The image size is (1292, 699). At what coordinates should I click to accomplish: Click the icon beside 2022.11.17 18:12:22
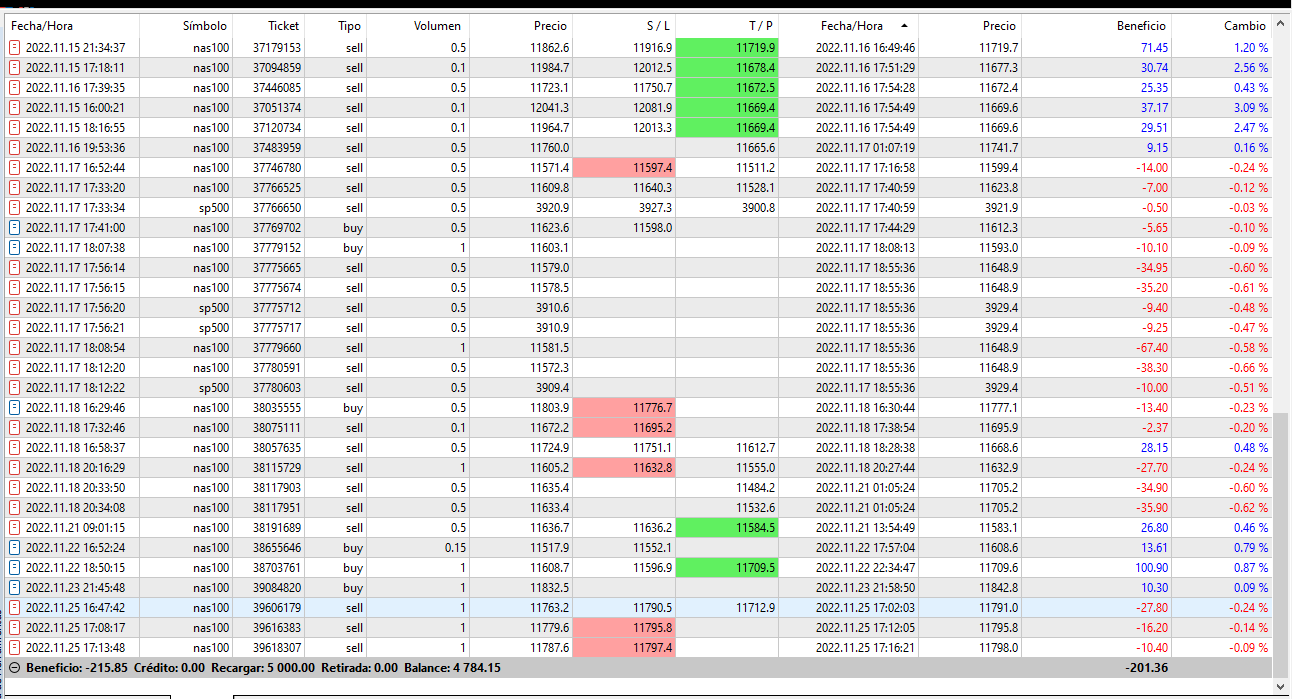pyautogui.click(x=14, y=387)
